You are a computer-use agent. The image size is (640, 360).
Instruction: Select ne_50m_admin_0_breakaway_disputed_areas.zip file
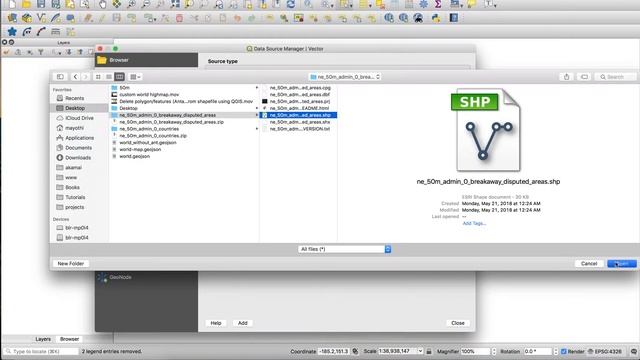tap(171, 122)
